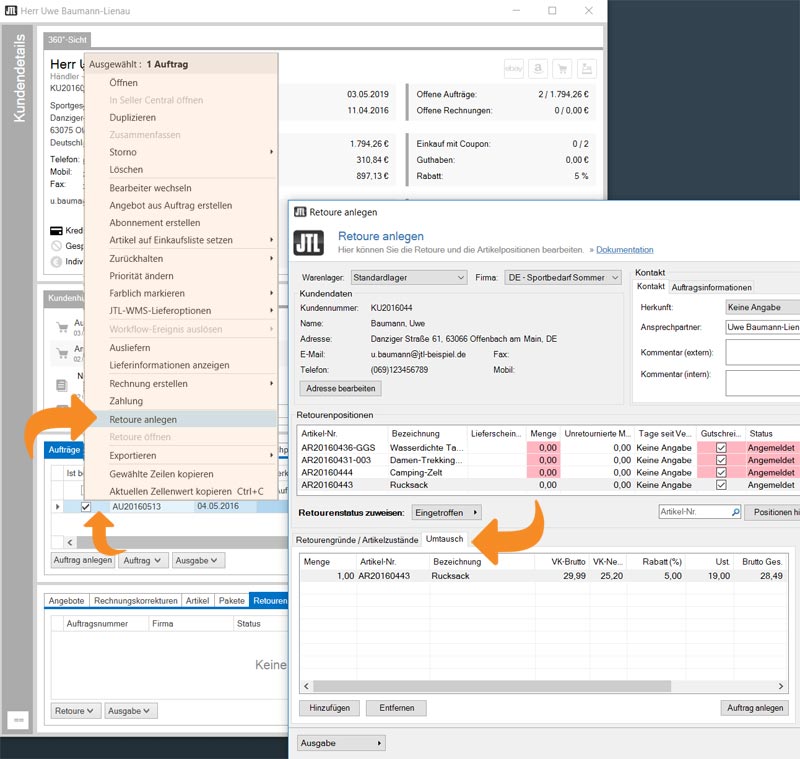The width and height of the screenshot is (800, 759).
Task: Expand the Firma dropdown
Action: 563,277
